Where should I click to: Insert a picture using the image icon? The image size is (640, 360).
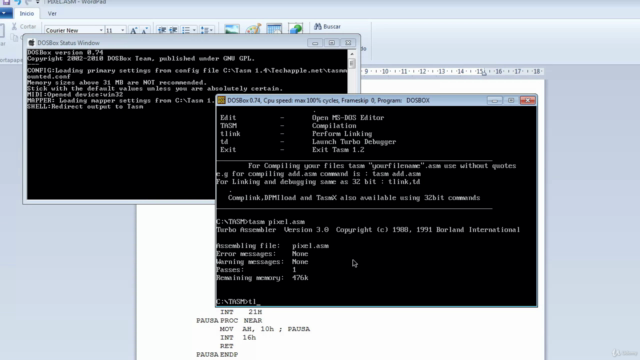click(232, 29)
